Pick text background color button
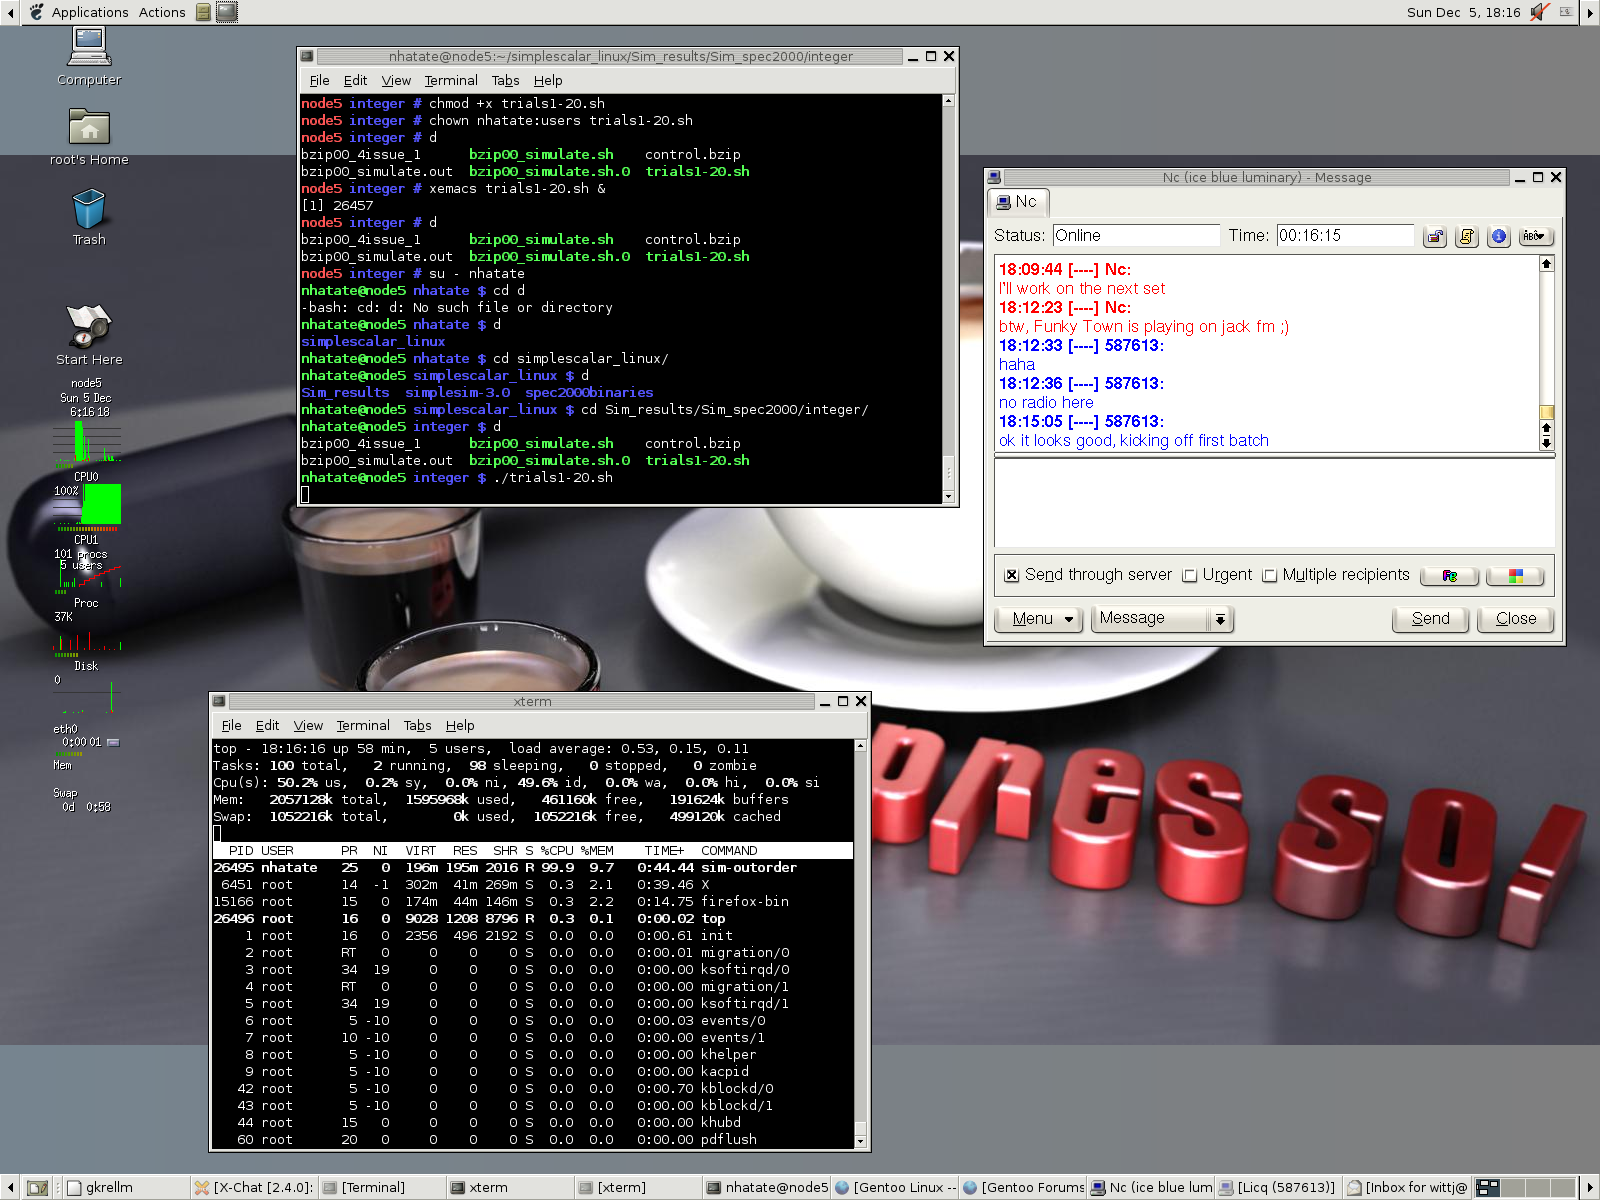The height and width of the screenshot is (1200, 1600). point(1515,576)
